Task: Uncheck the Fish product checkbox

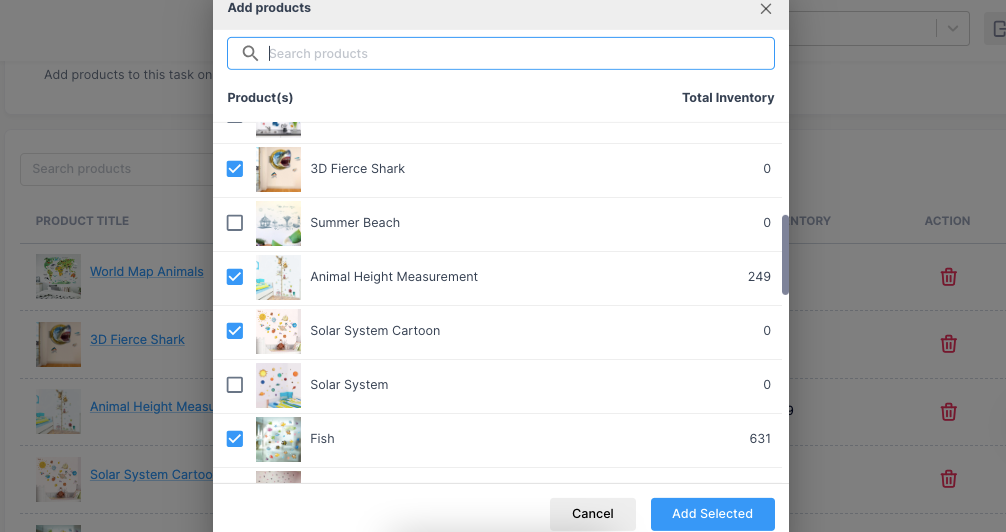Action: [x=235, y=438]
